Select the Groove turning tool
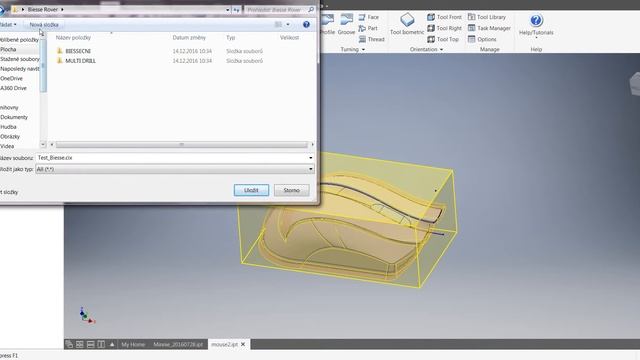This screenshot has height=360, width=640. pyautogui.click(x=346, y=24)
